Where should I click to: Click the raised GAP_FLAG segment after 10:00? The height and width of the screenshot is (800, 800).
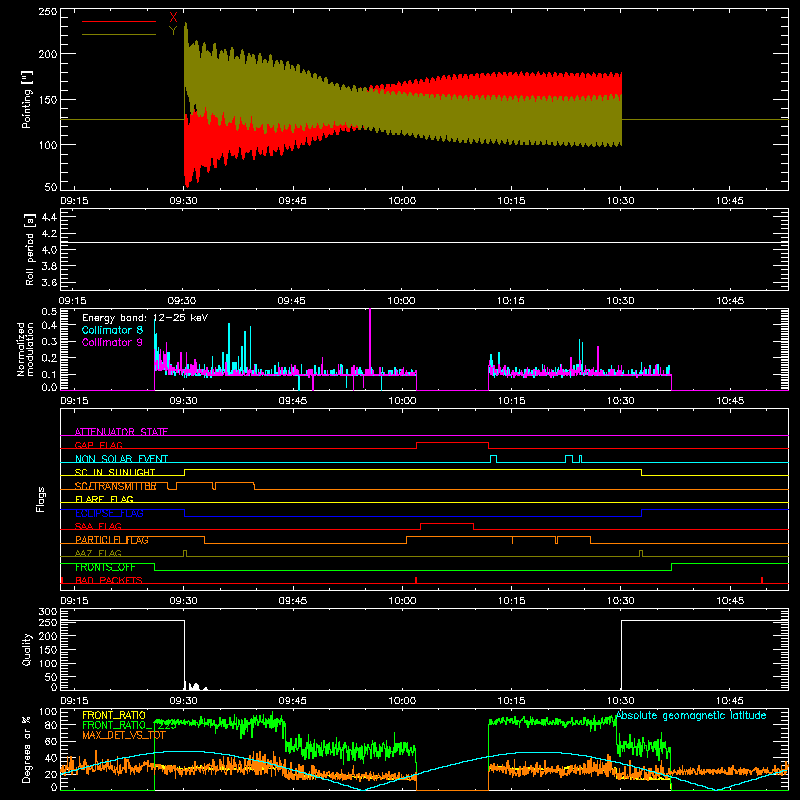pyautogui.click(x=453, y=443)
